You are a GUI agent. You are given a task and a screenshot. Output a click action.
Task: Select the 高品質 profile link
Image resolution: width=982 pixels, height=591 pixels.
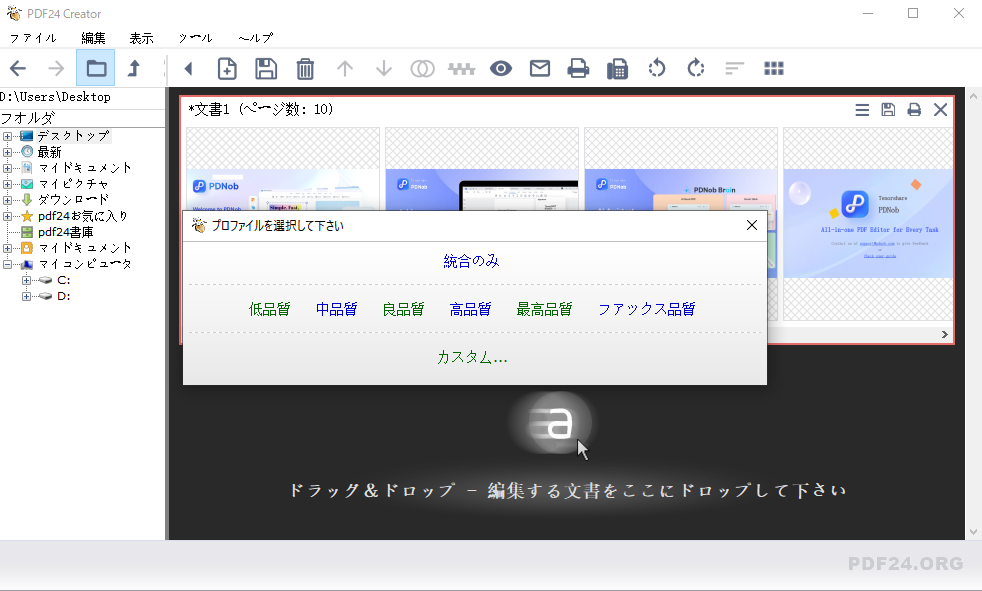coord(470,309)
